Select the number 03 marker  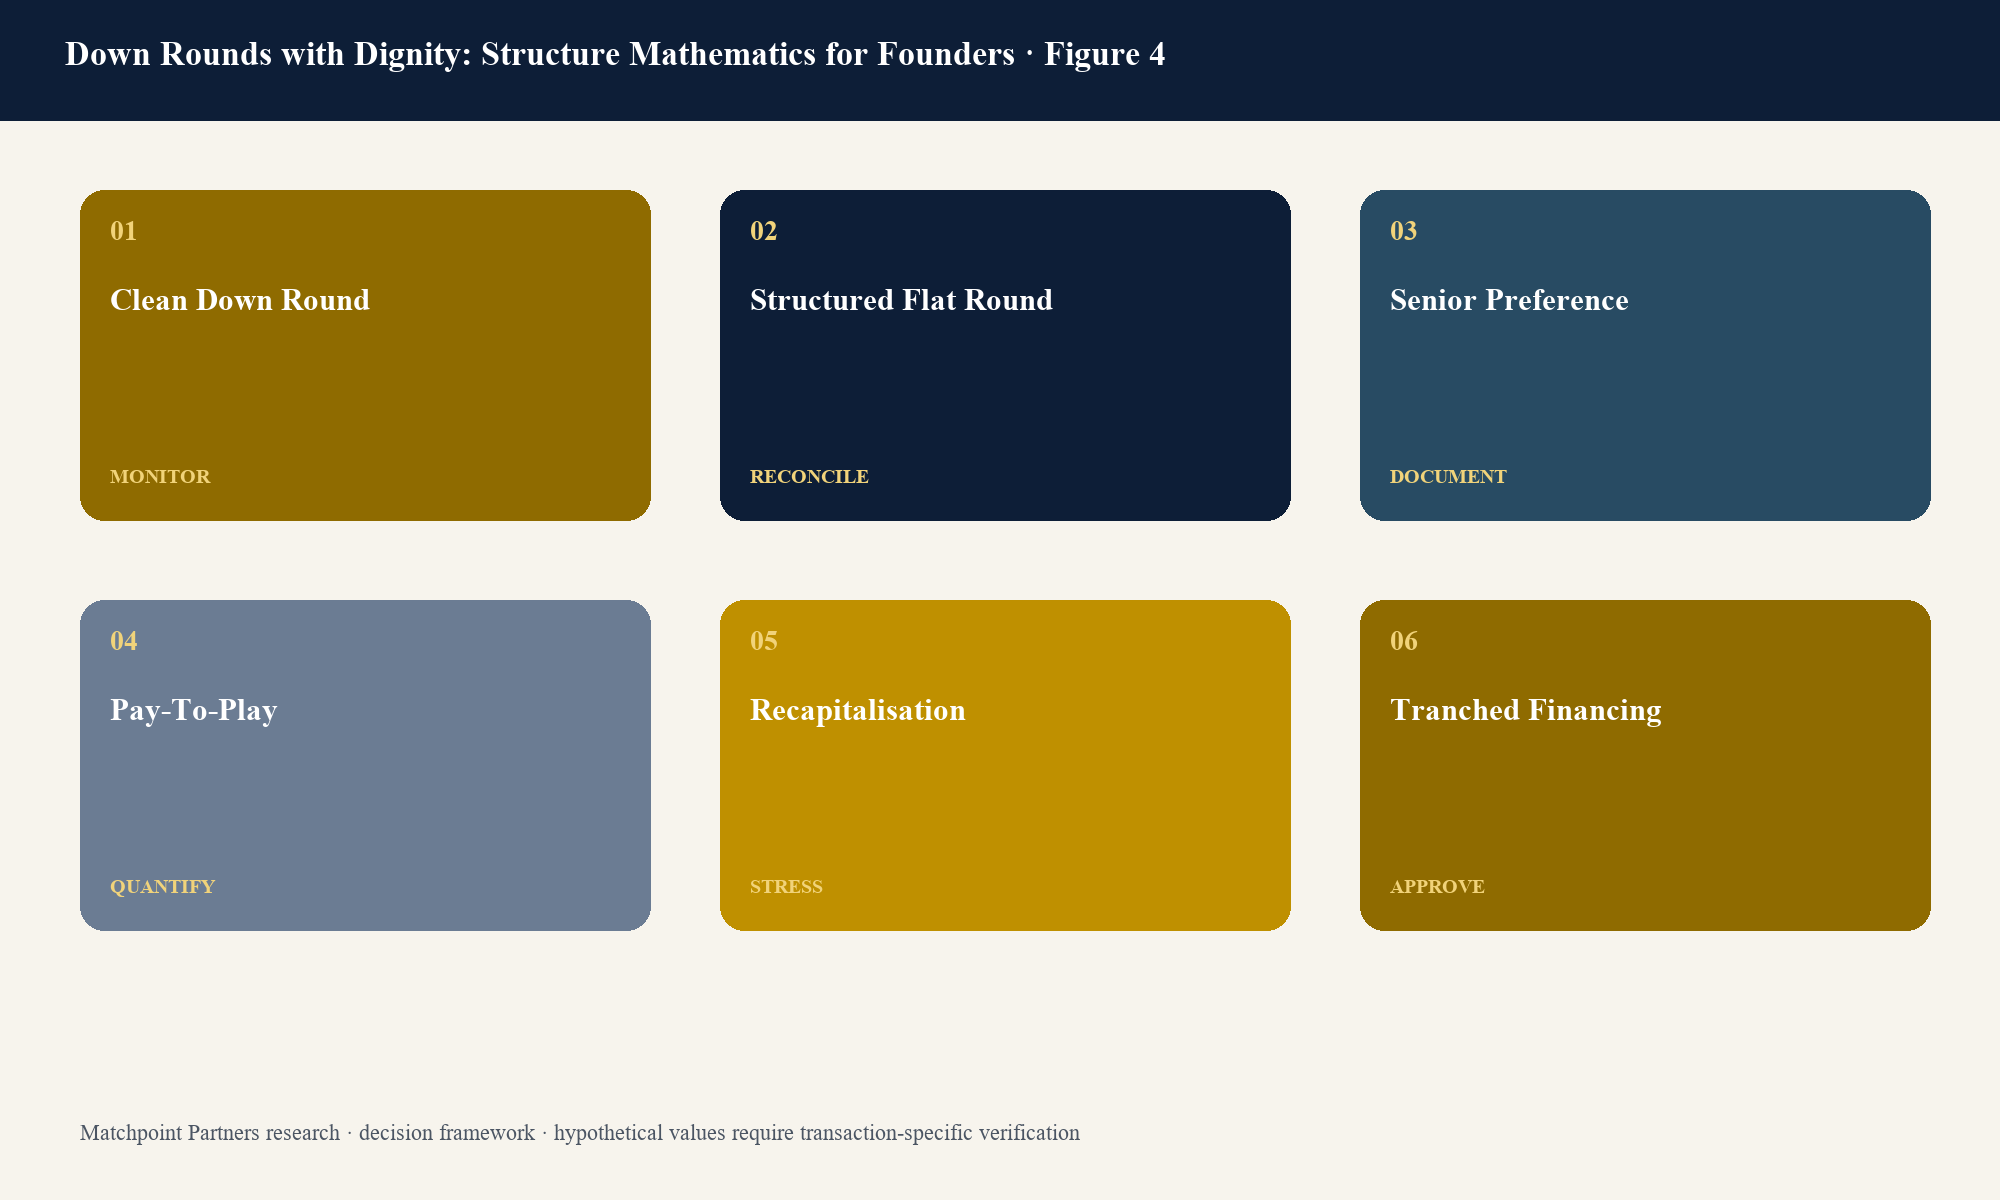(1403, 231)
